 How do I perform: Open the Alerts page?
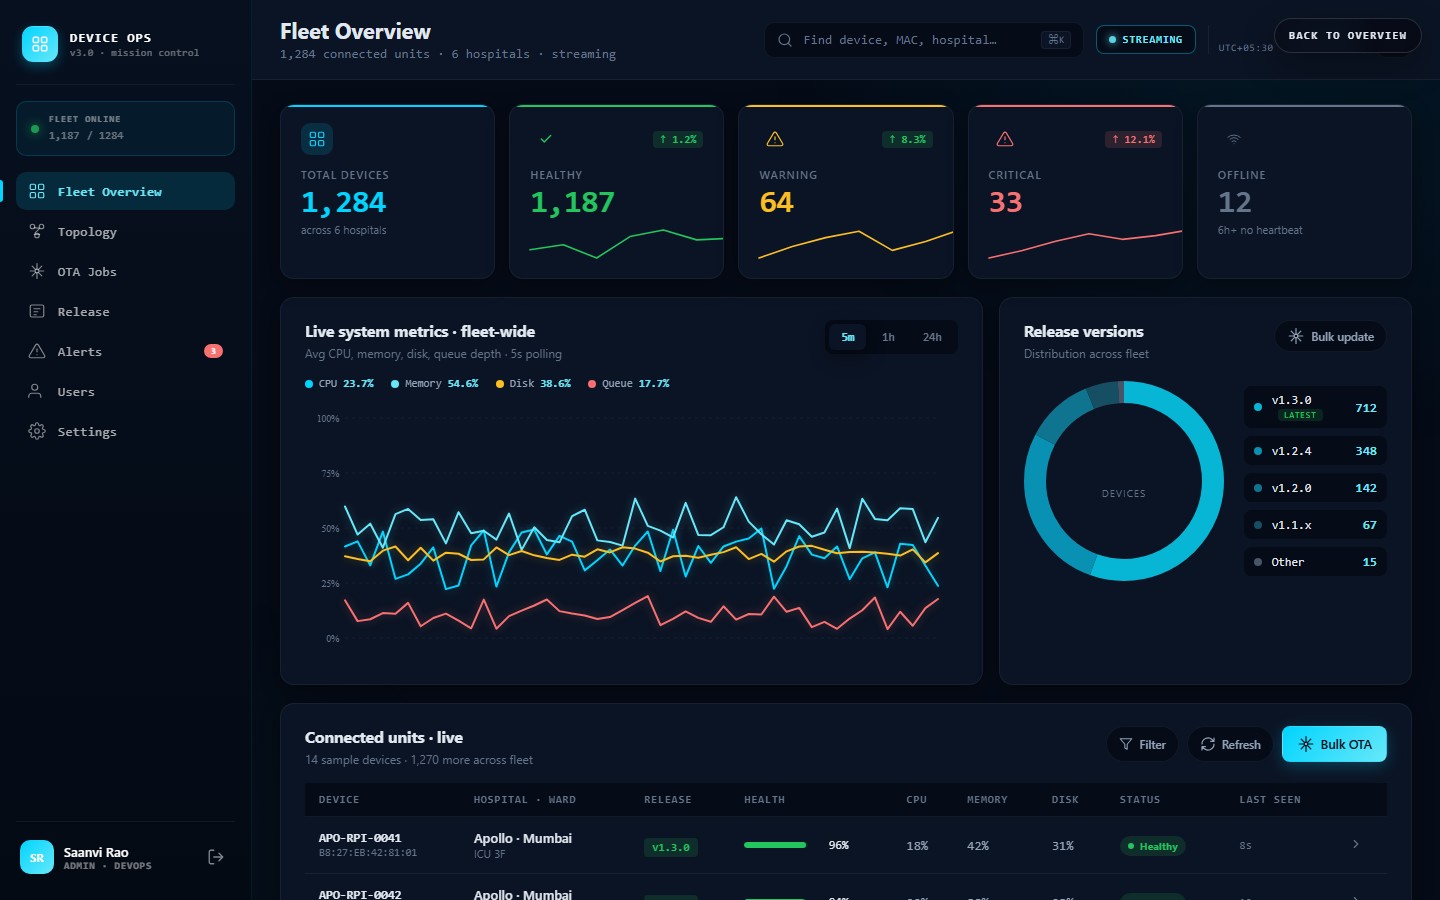pyautogui.click(x=125, y=351)
